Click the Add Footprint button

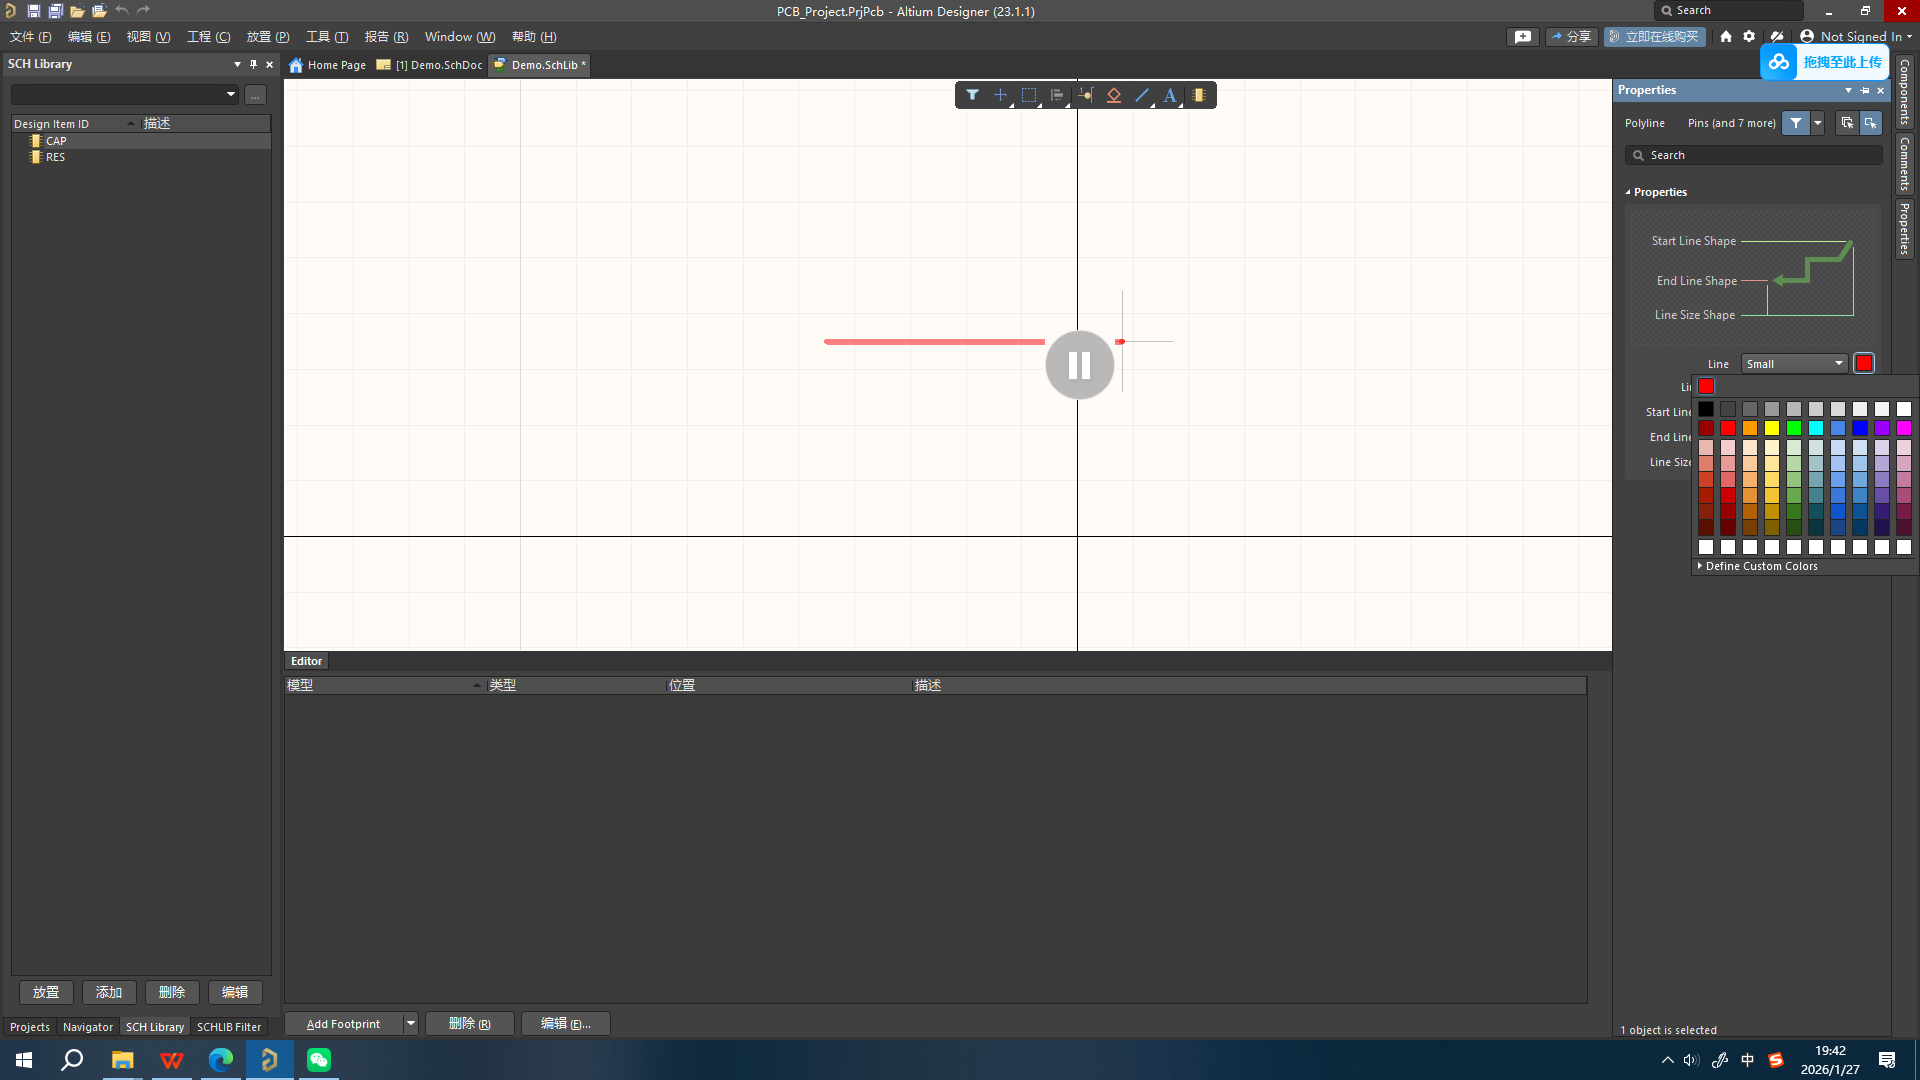click(x=343, y=1023)
